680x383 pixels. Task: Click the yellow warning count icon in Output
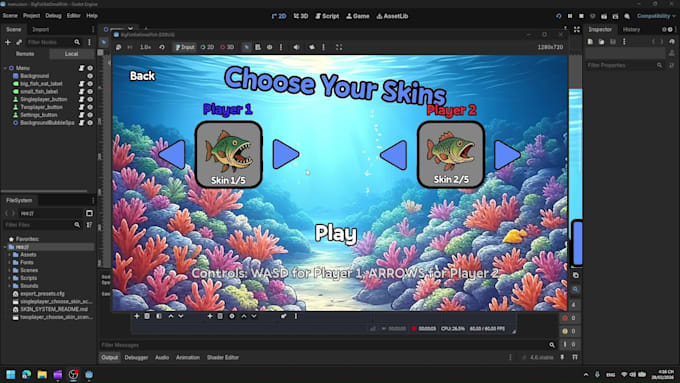point(565,331)
